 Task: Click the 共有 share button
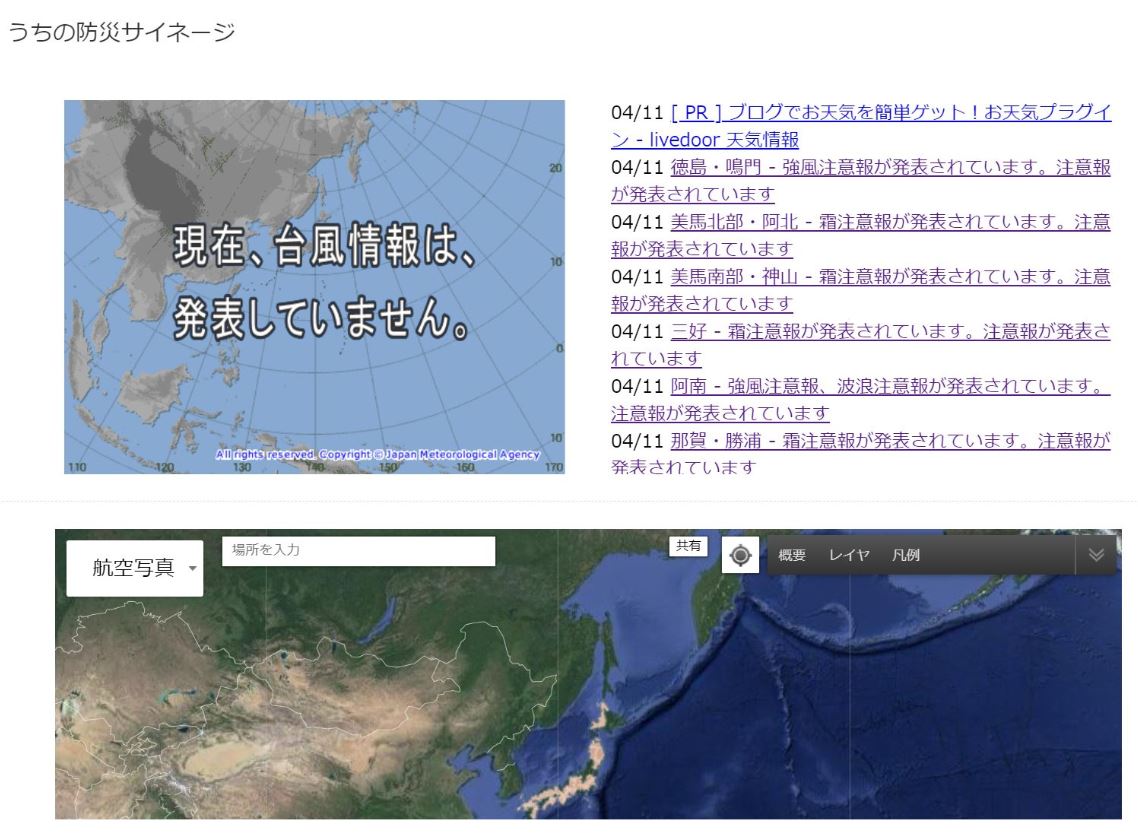[x=687, y=545]
